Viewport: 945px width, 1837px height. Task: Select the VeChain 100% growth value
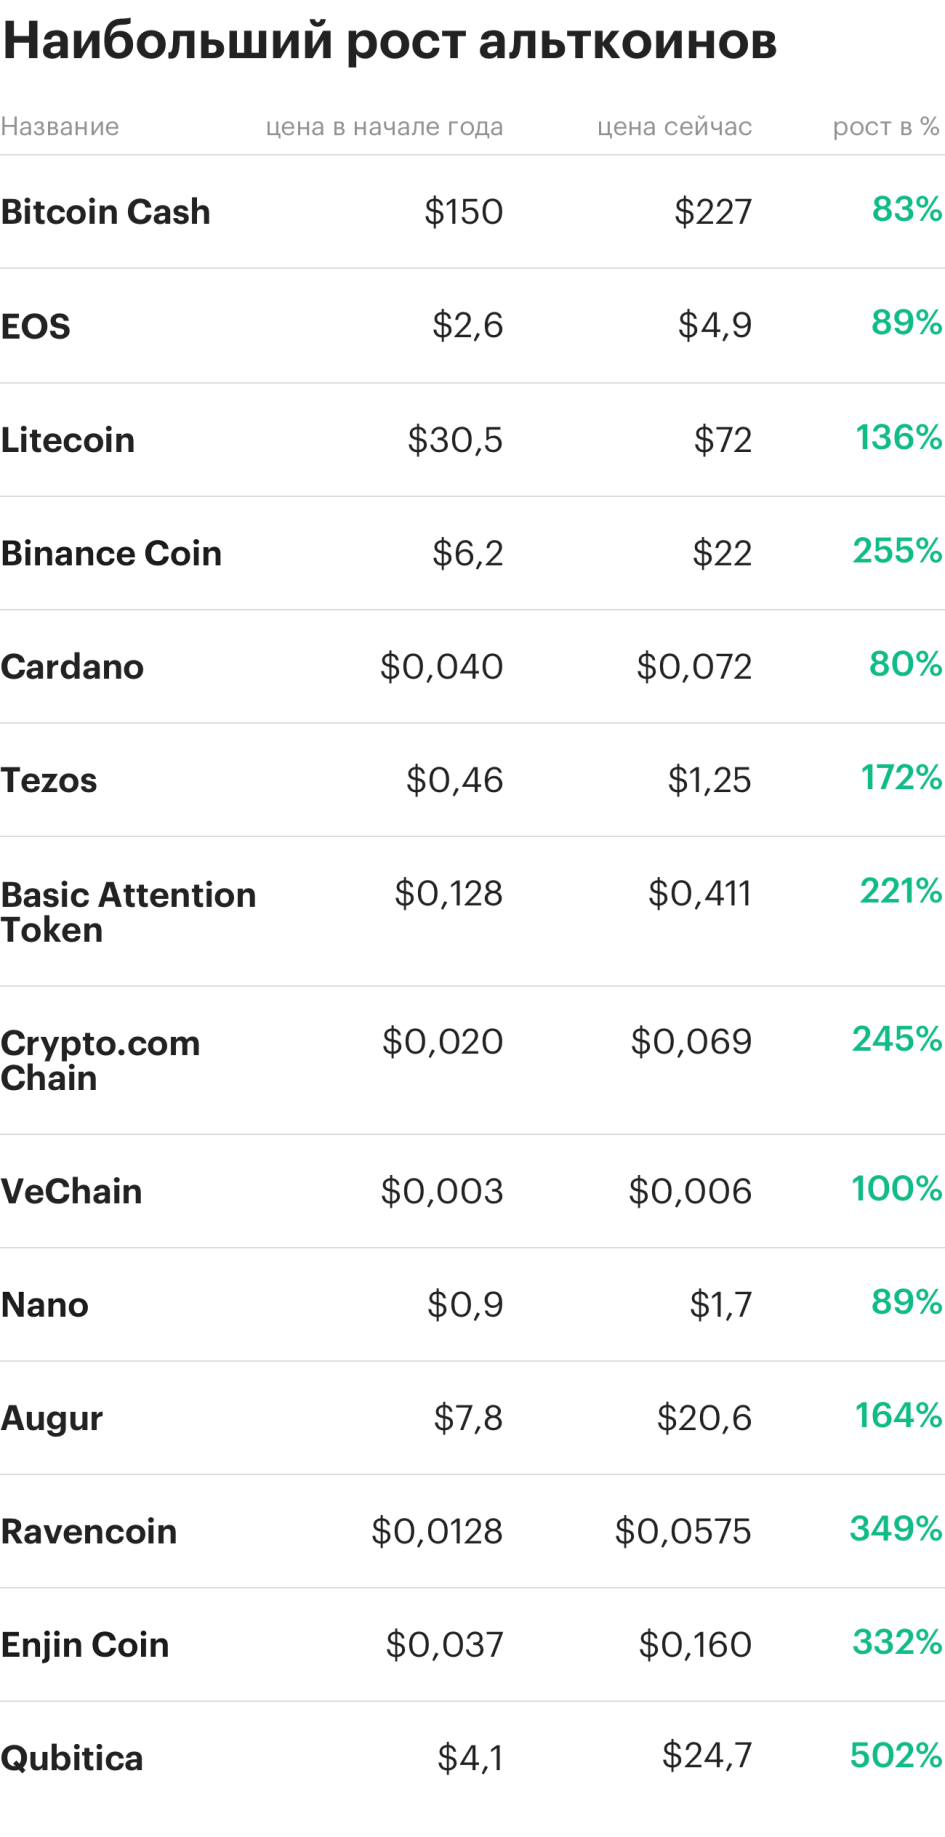pyautogui.click(x=897, y=1188)
